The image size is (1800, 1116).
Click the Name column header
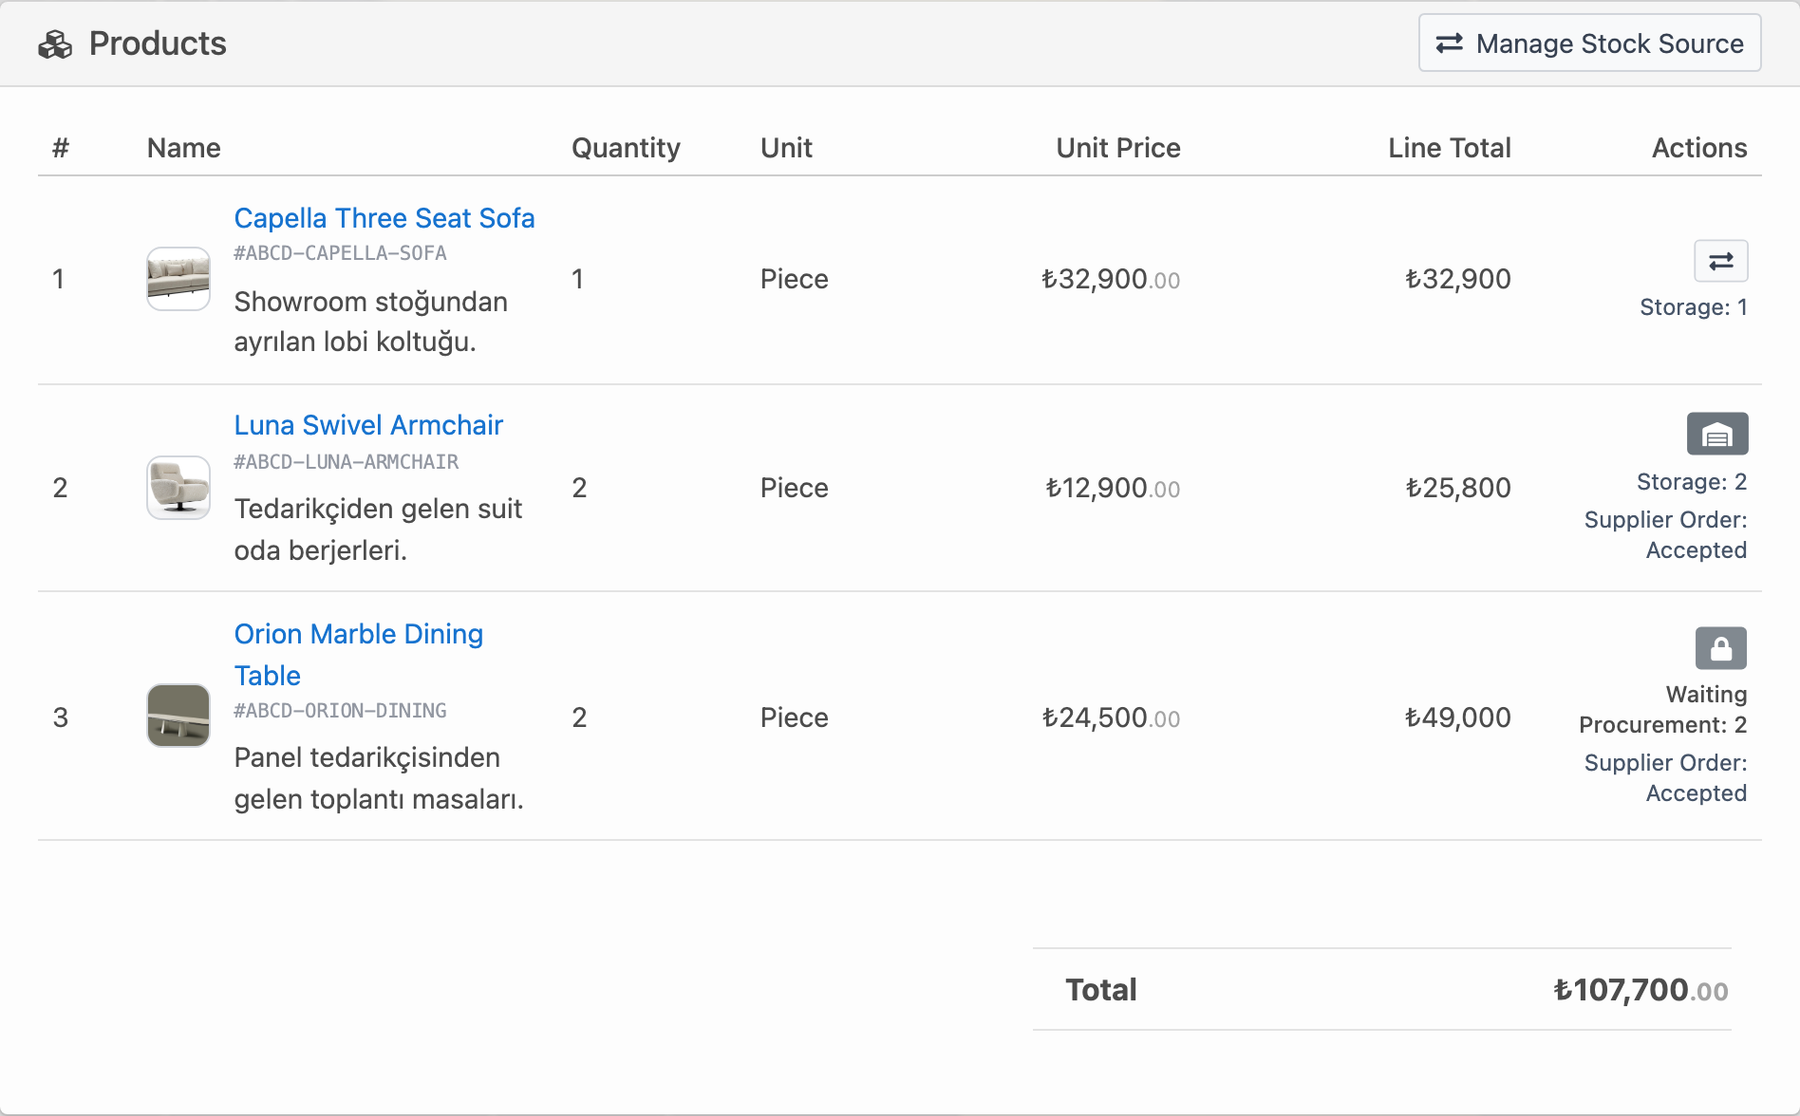pyautogui.click(x=184, y=148)
